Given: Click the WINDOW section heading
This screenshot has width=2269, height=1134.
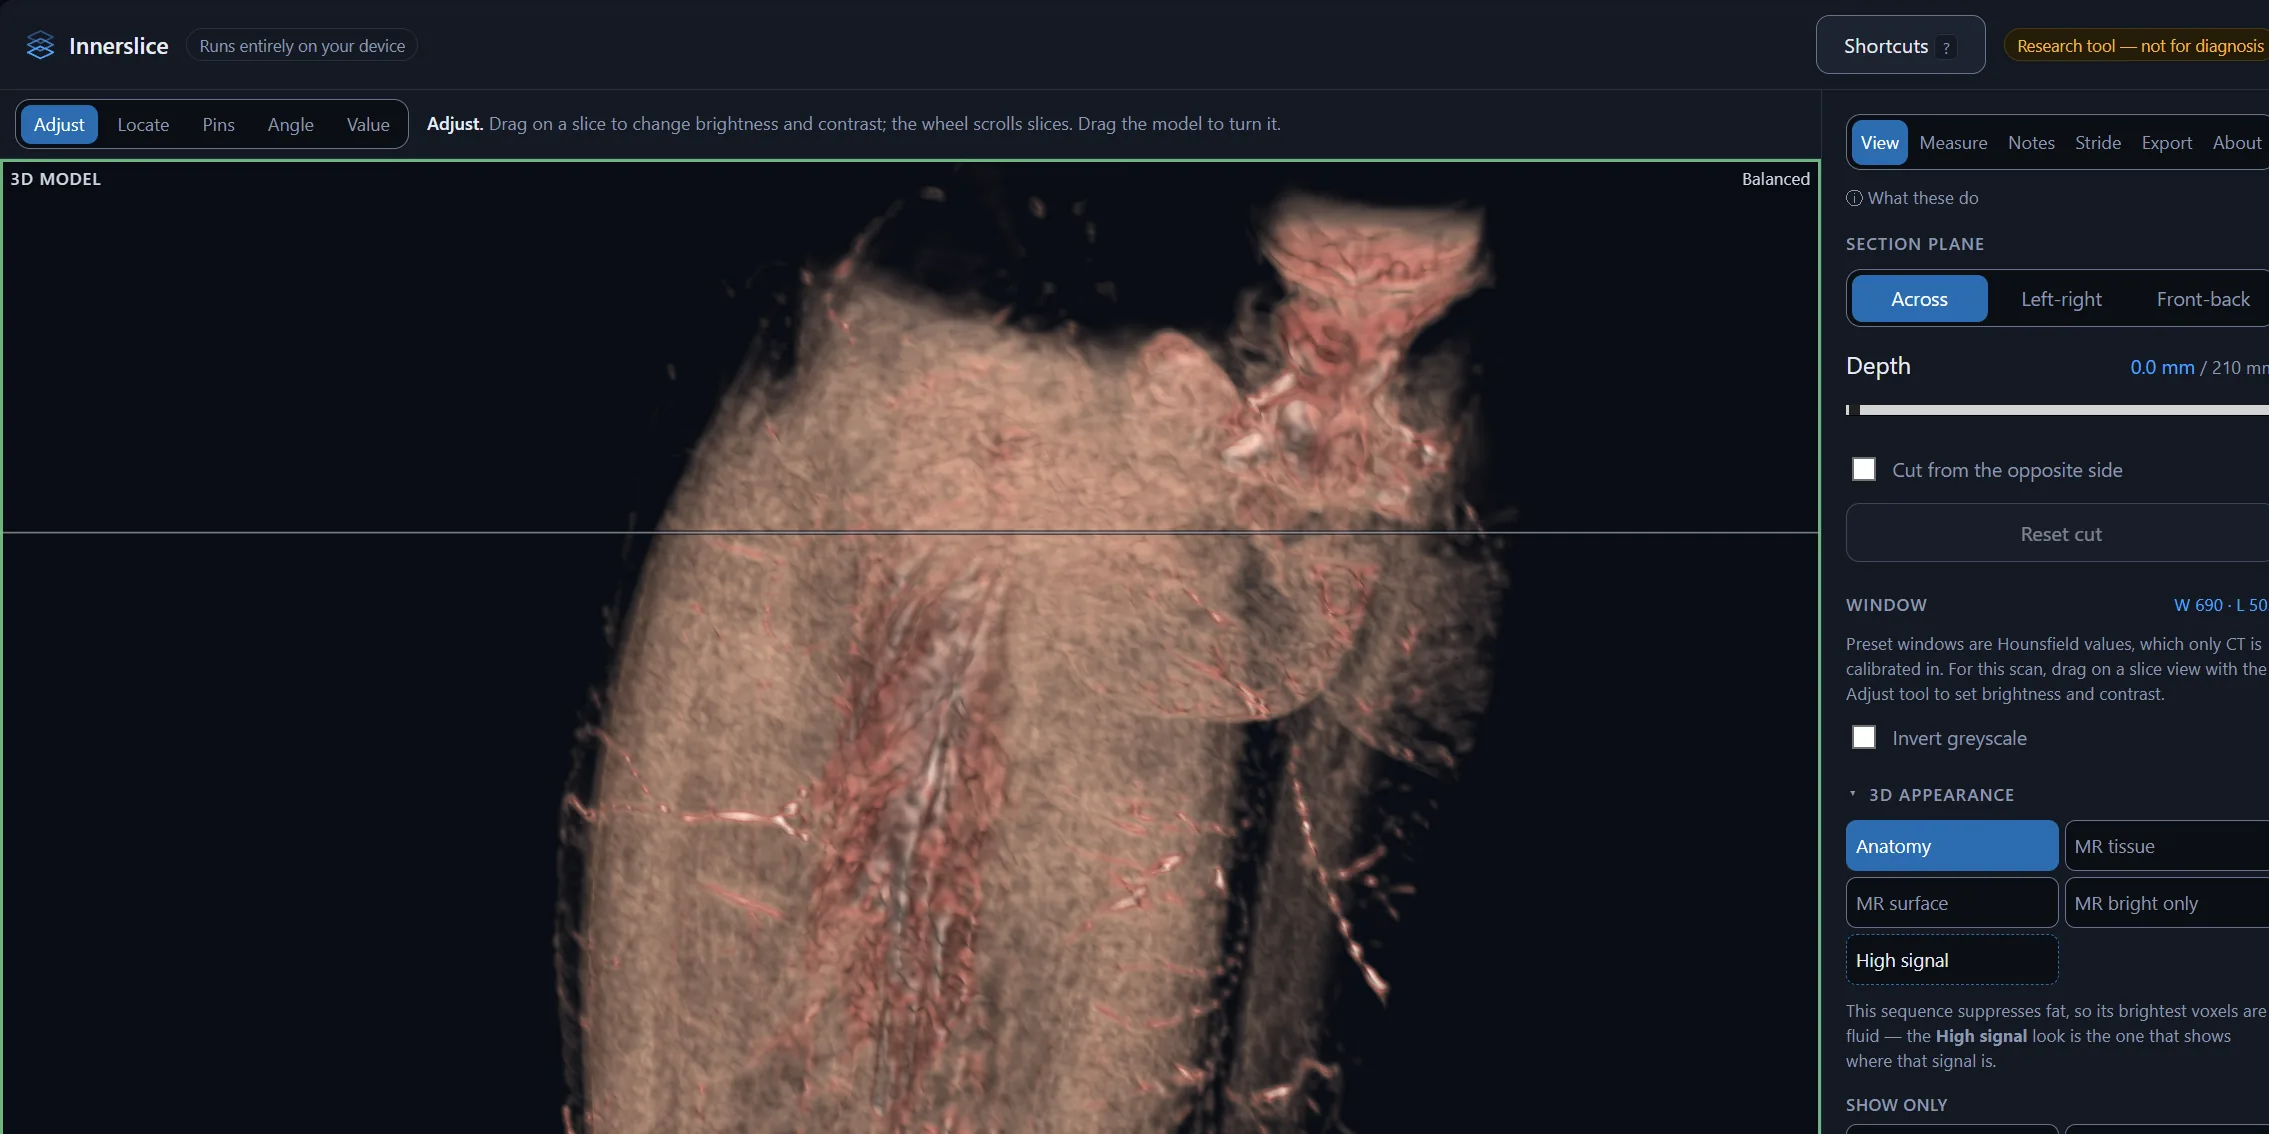Looking at the screenshot, I should (x=1886, y=605).
